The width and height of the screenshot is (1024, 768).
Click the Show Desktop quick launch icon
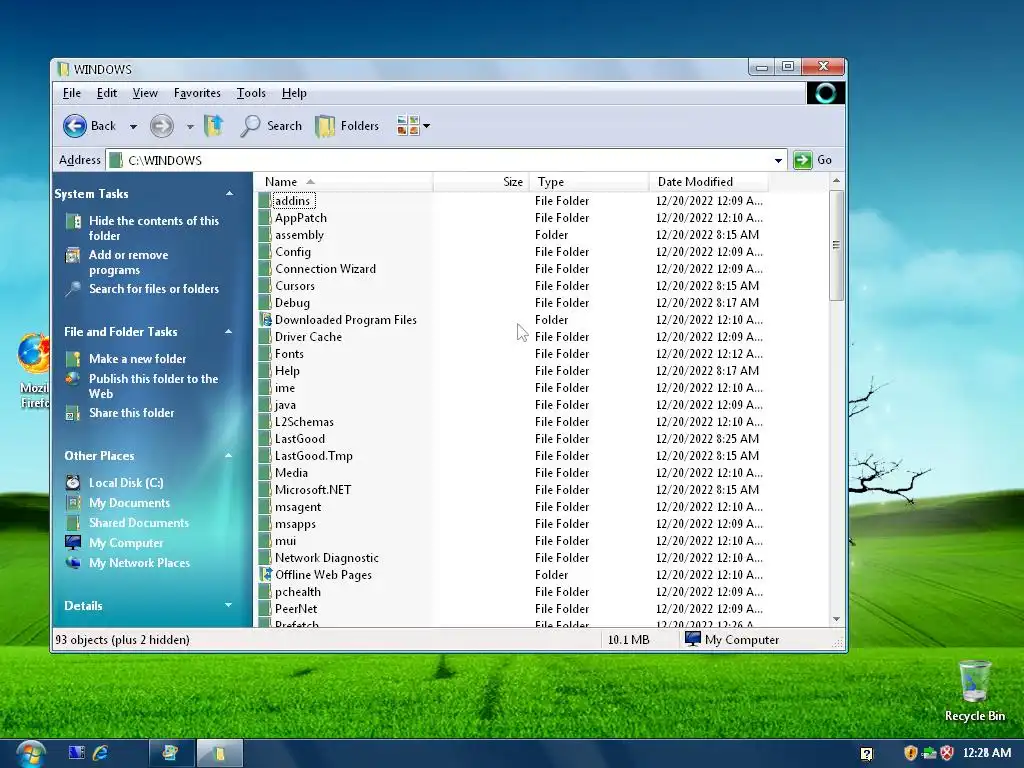tap(76, 752)
